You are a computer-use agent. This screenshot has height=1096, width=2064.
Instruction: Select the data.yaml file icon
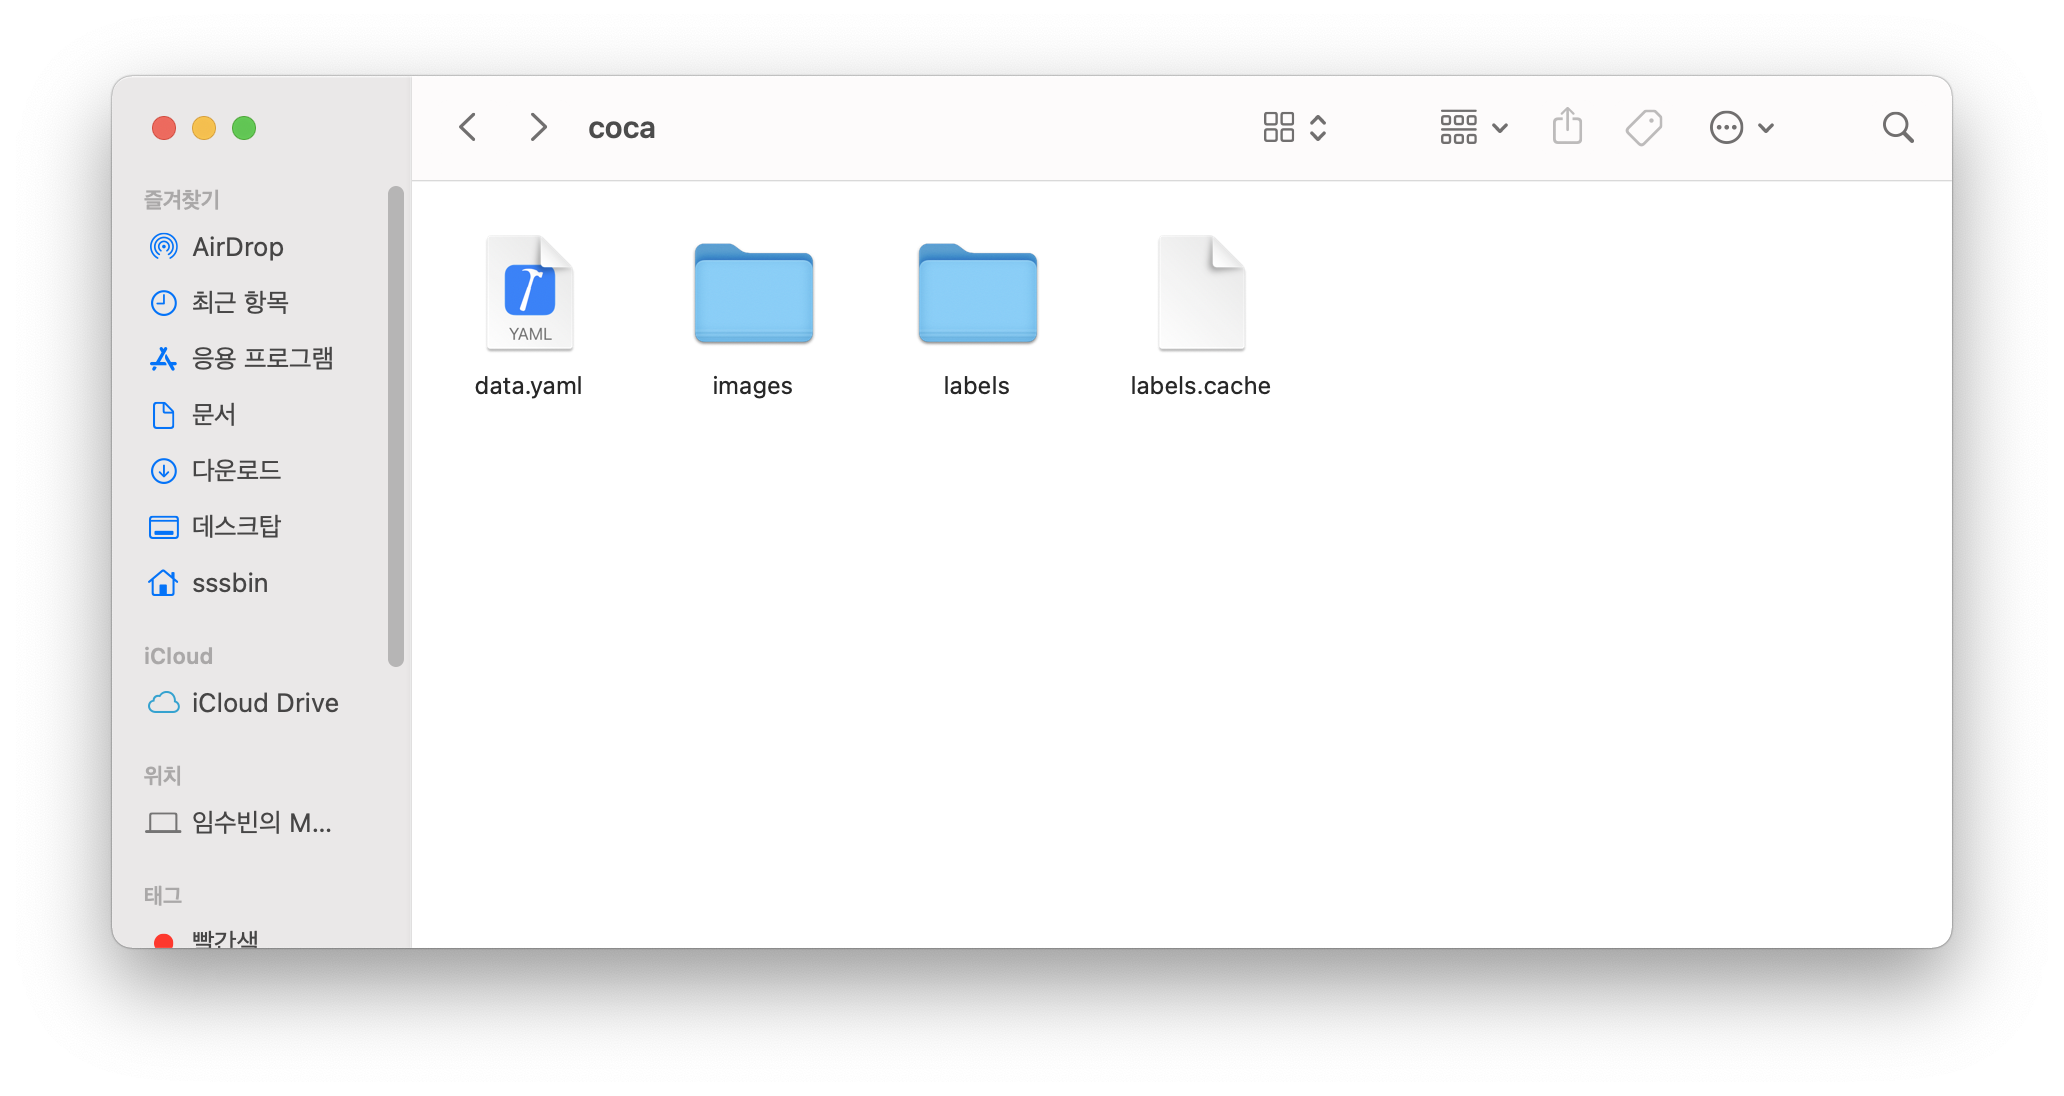pyautogui.click(x=529, y=293)
